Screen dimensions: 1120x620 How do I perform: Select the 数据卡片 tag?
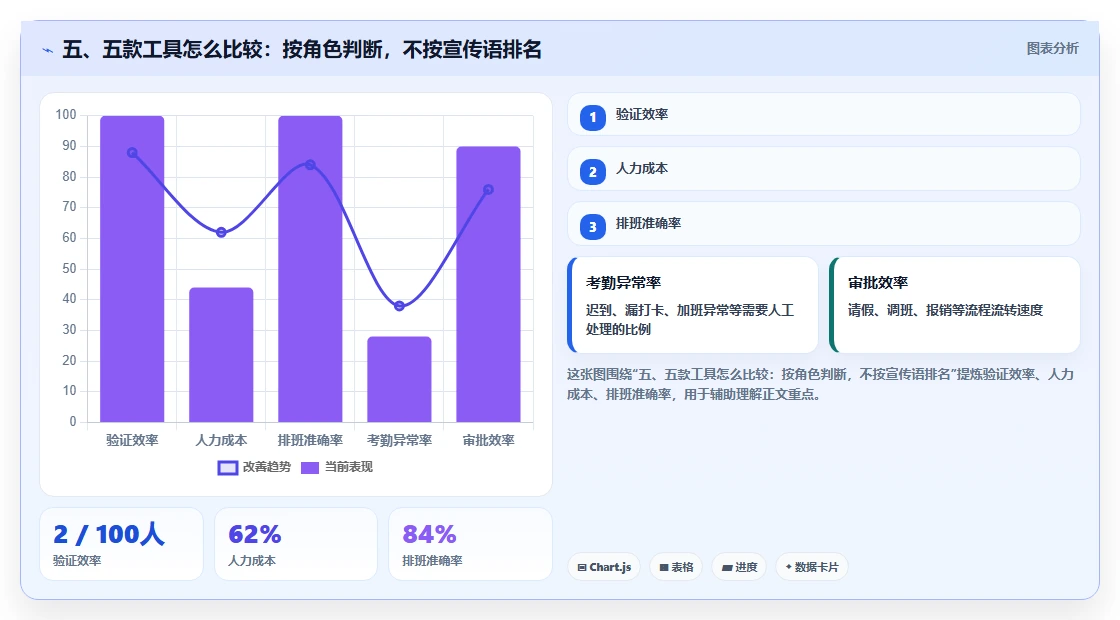pyautogui.click(x=812, y=567)
